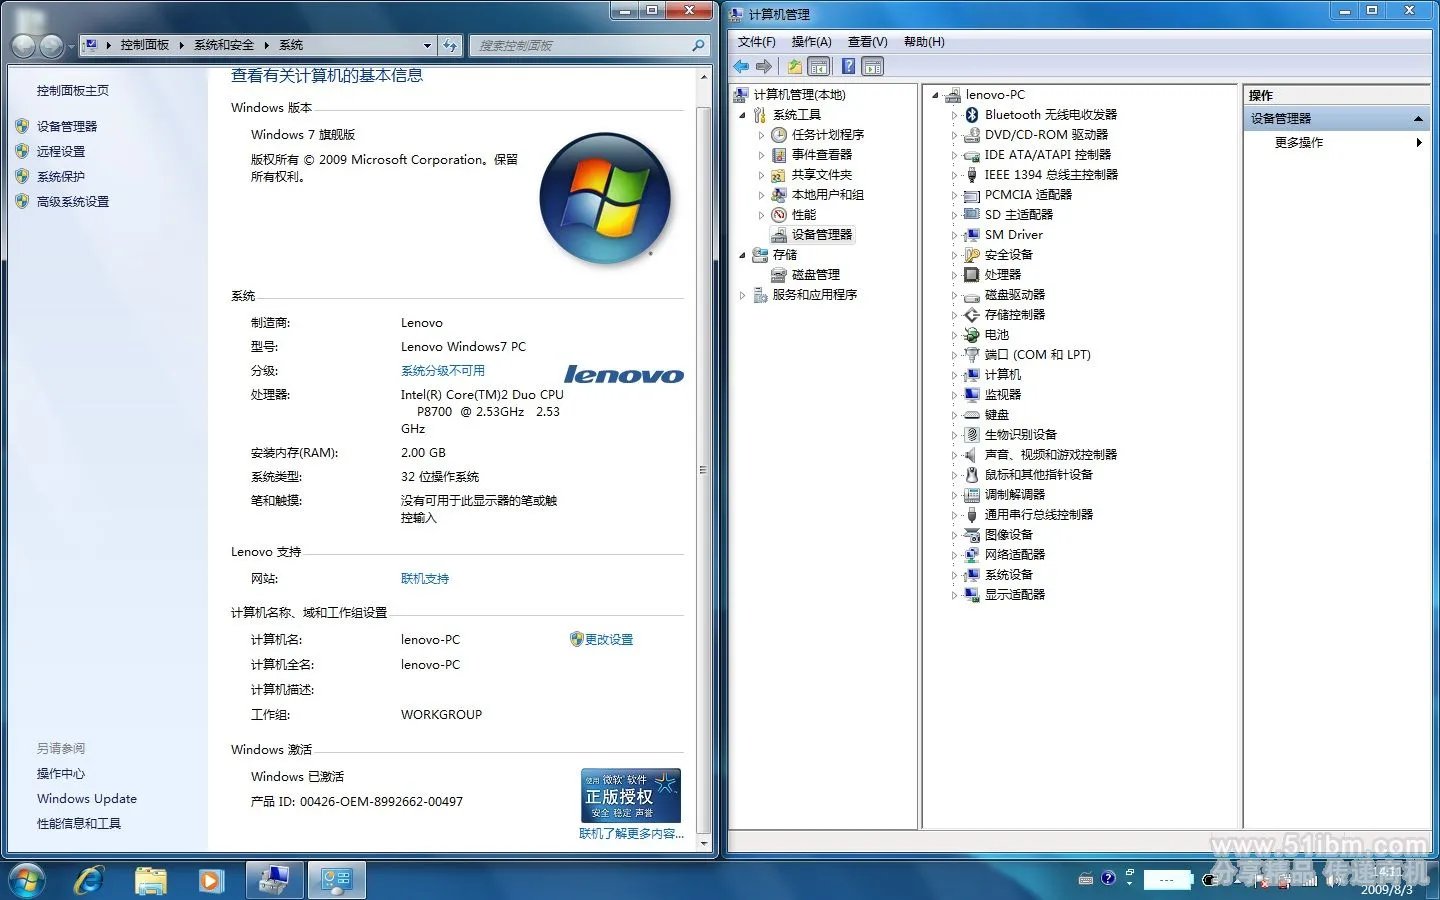This screenshot has height=900, width=1440.
Task: Click 系统和安全 breadcrumb in address bar
Action: [224, 45]
